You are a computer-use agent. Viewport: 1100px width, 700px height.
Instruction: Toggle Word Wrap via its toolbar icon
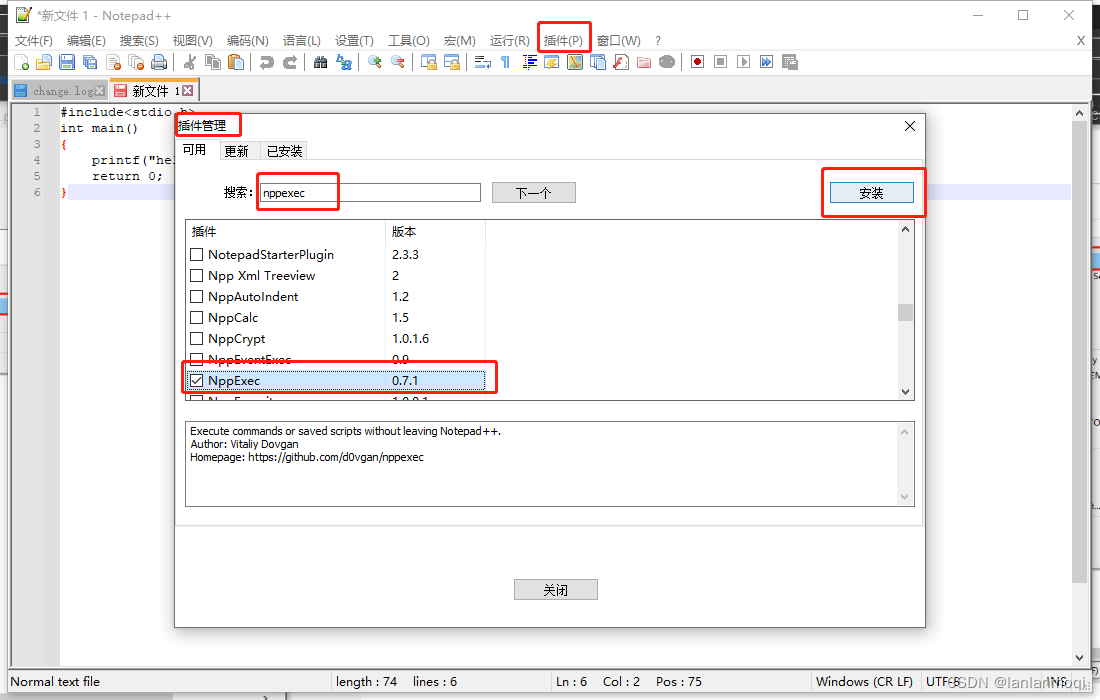coord(482,62)
